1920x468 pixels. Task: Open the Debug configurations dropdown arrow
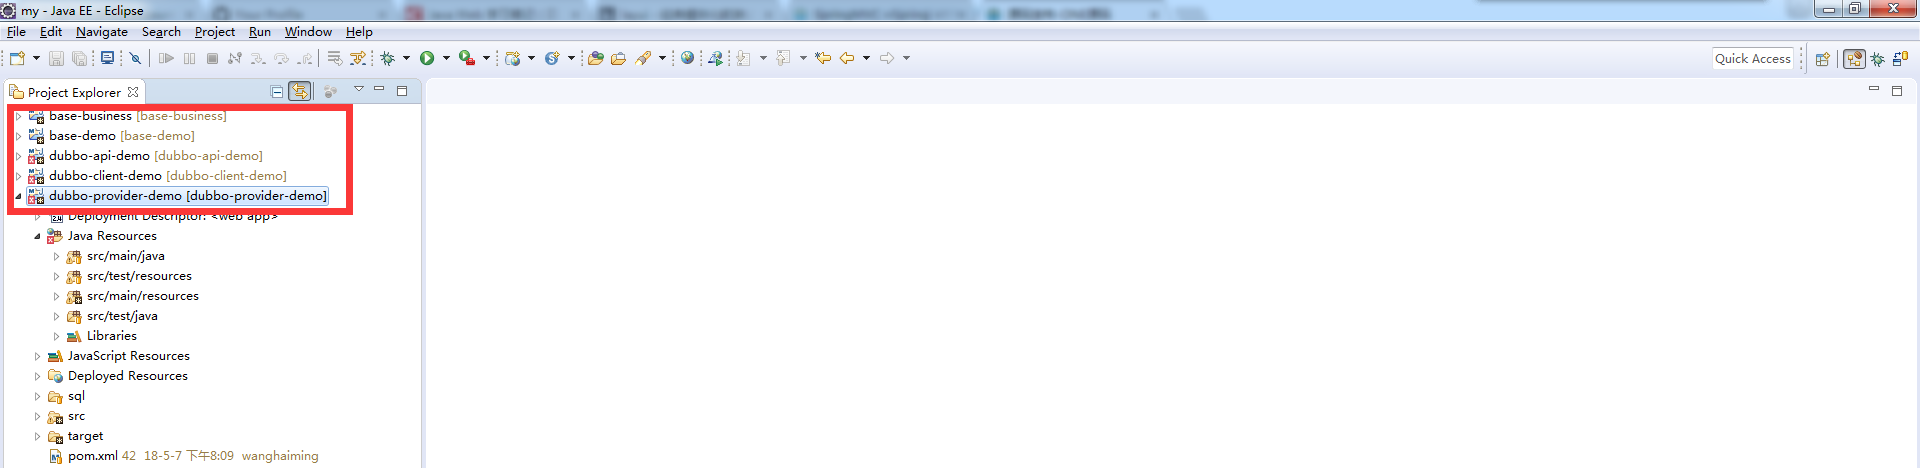406,58
